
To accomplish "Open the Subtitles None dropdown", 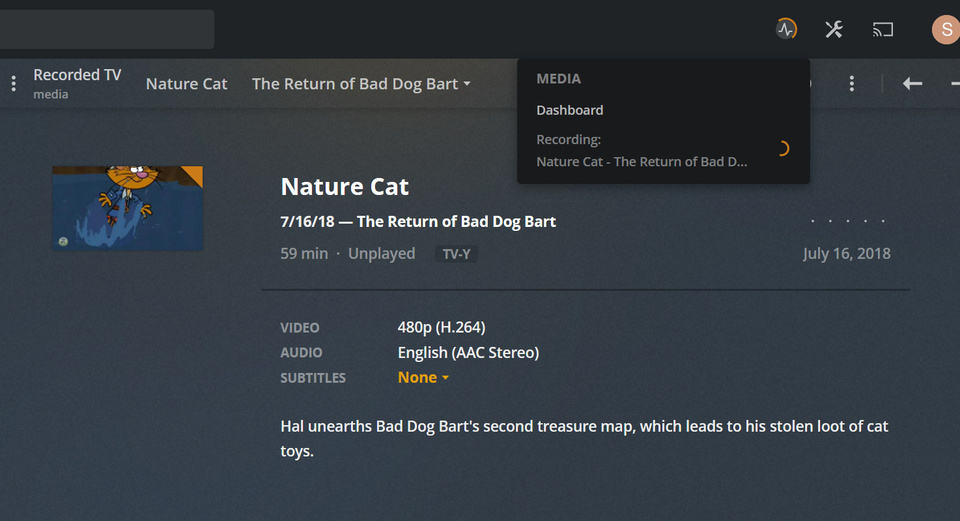I will (x=423, y=377).
